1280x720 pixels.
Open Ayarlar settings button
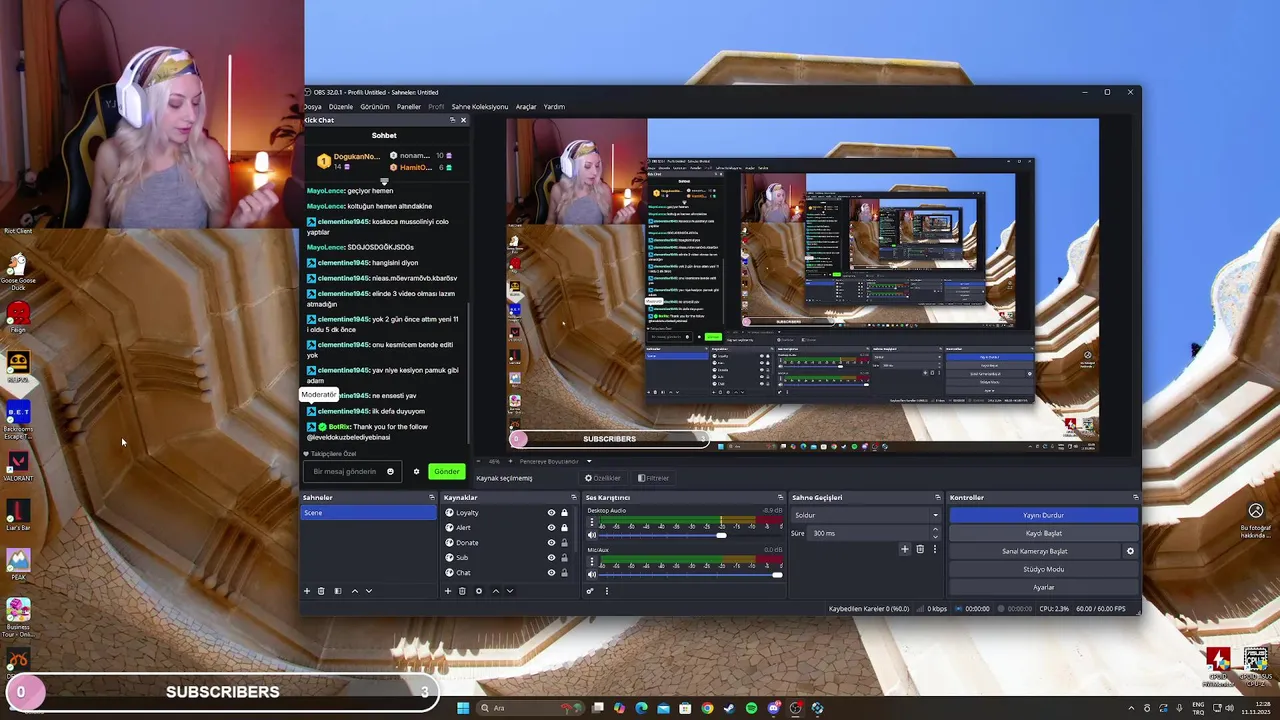click(1044, 587)
